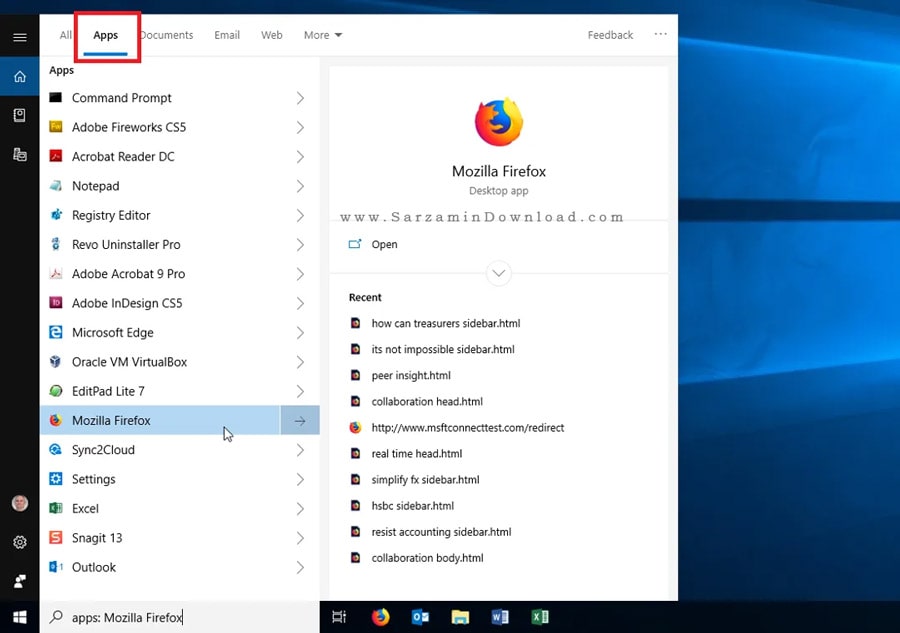Screen dimensions: 900x633
Task: Click the devices icon below the Notebook icon
Action: tap(20, 154)
